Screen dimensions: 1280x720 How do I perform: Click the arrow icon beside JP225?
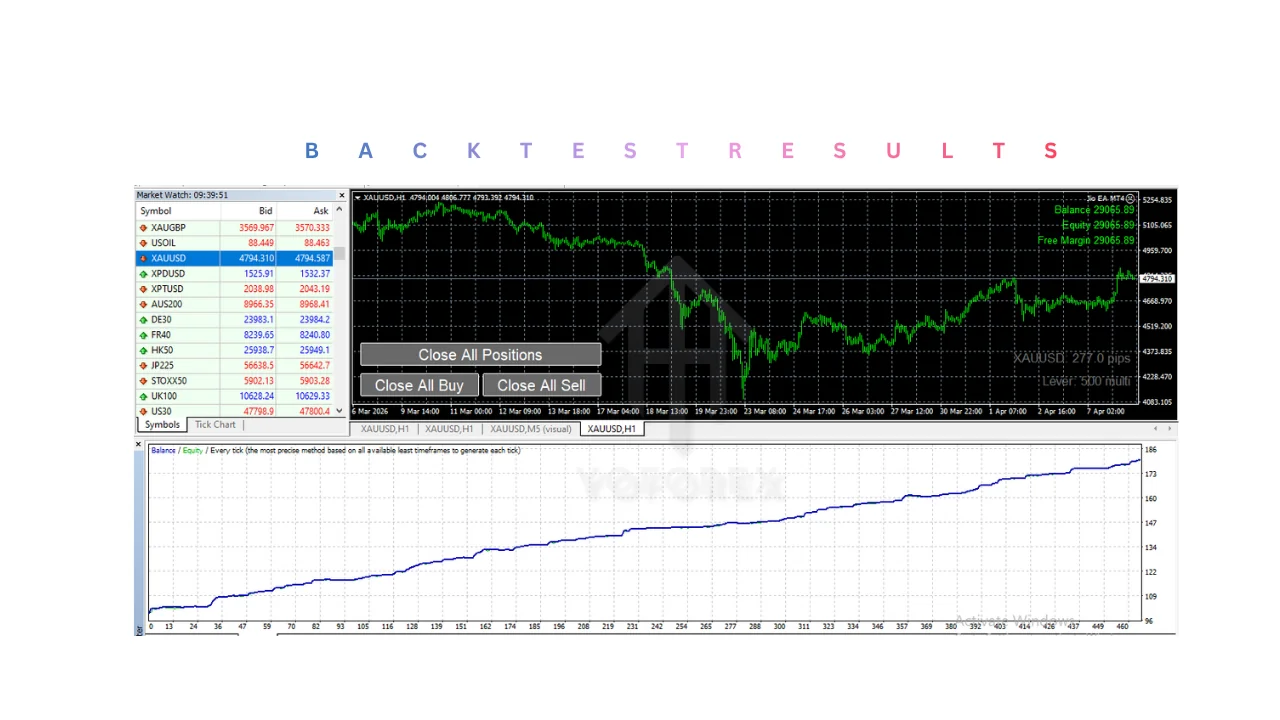point(143,366)
